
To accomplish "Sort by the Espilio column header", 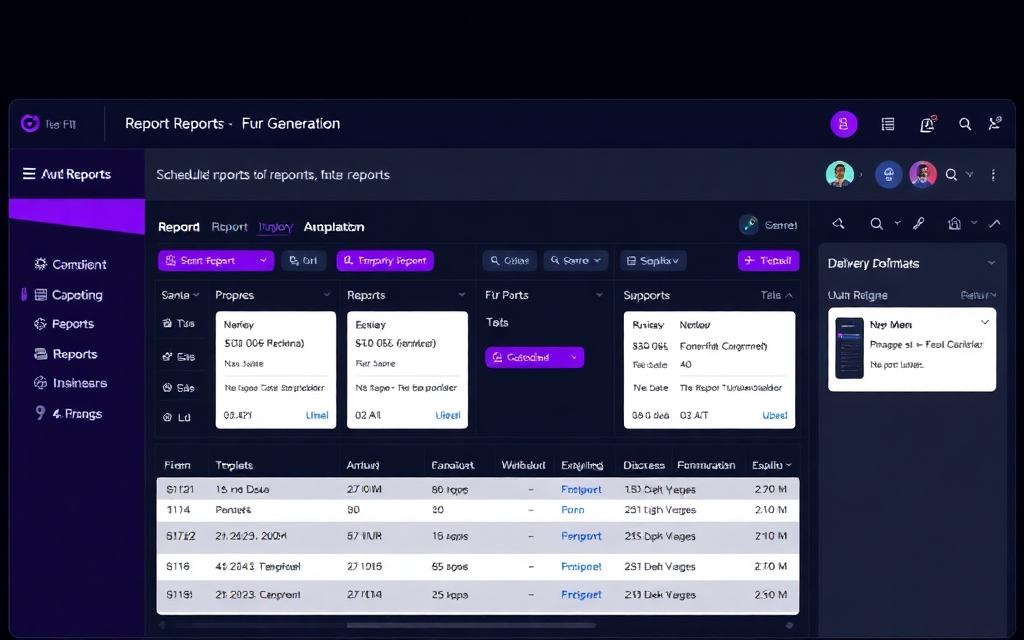I will point(771,465).
